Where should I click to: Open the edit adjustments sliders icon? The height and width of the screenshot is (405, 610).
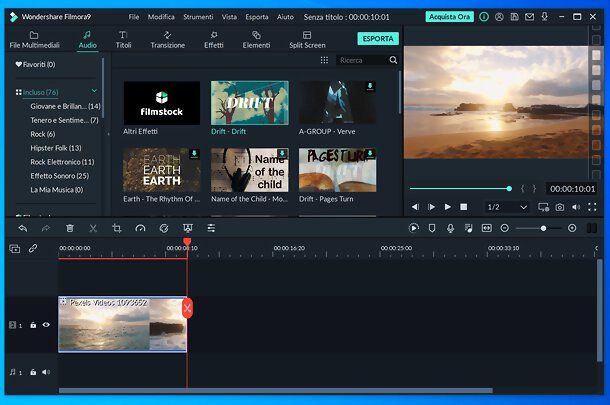coord(211,228)
